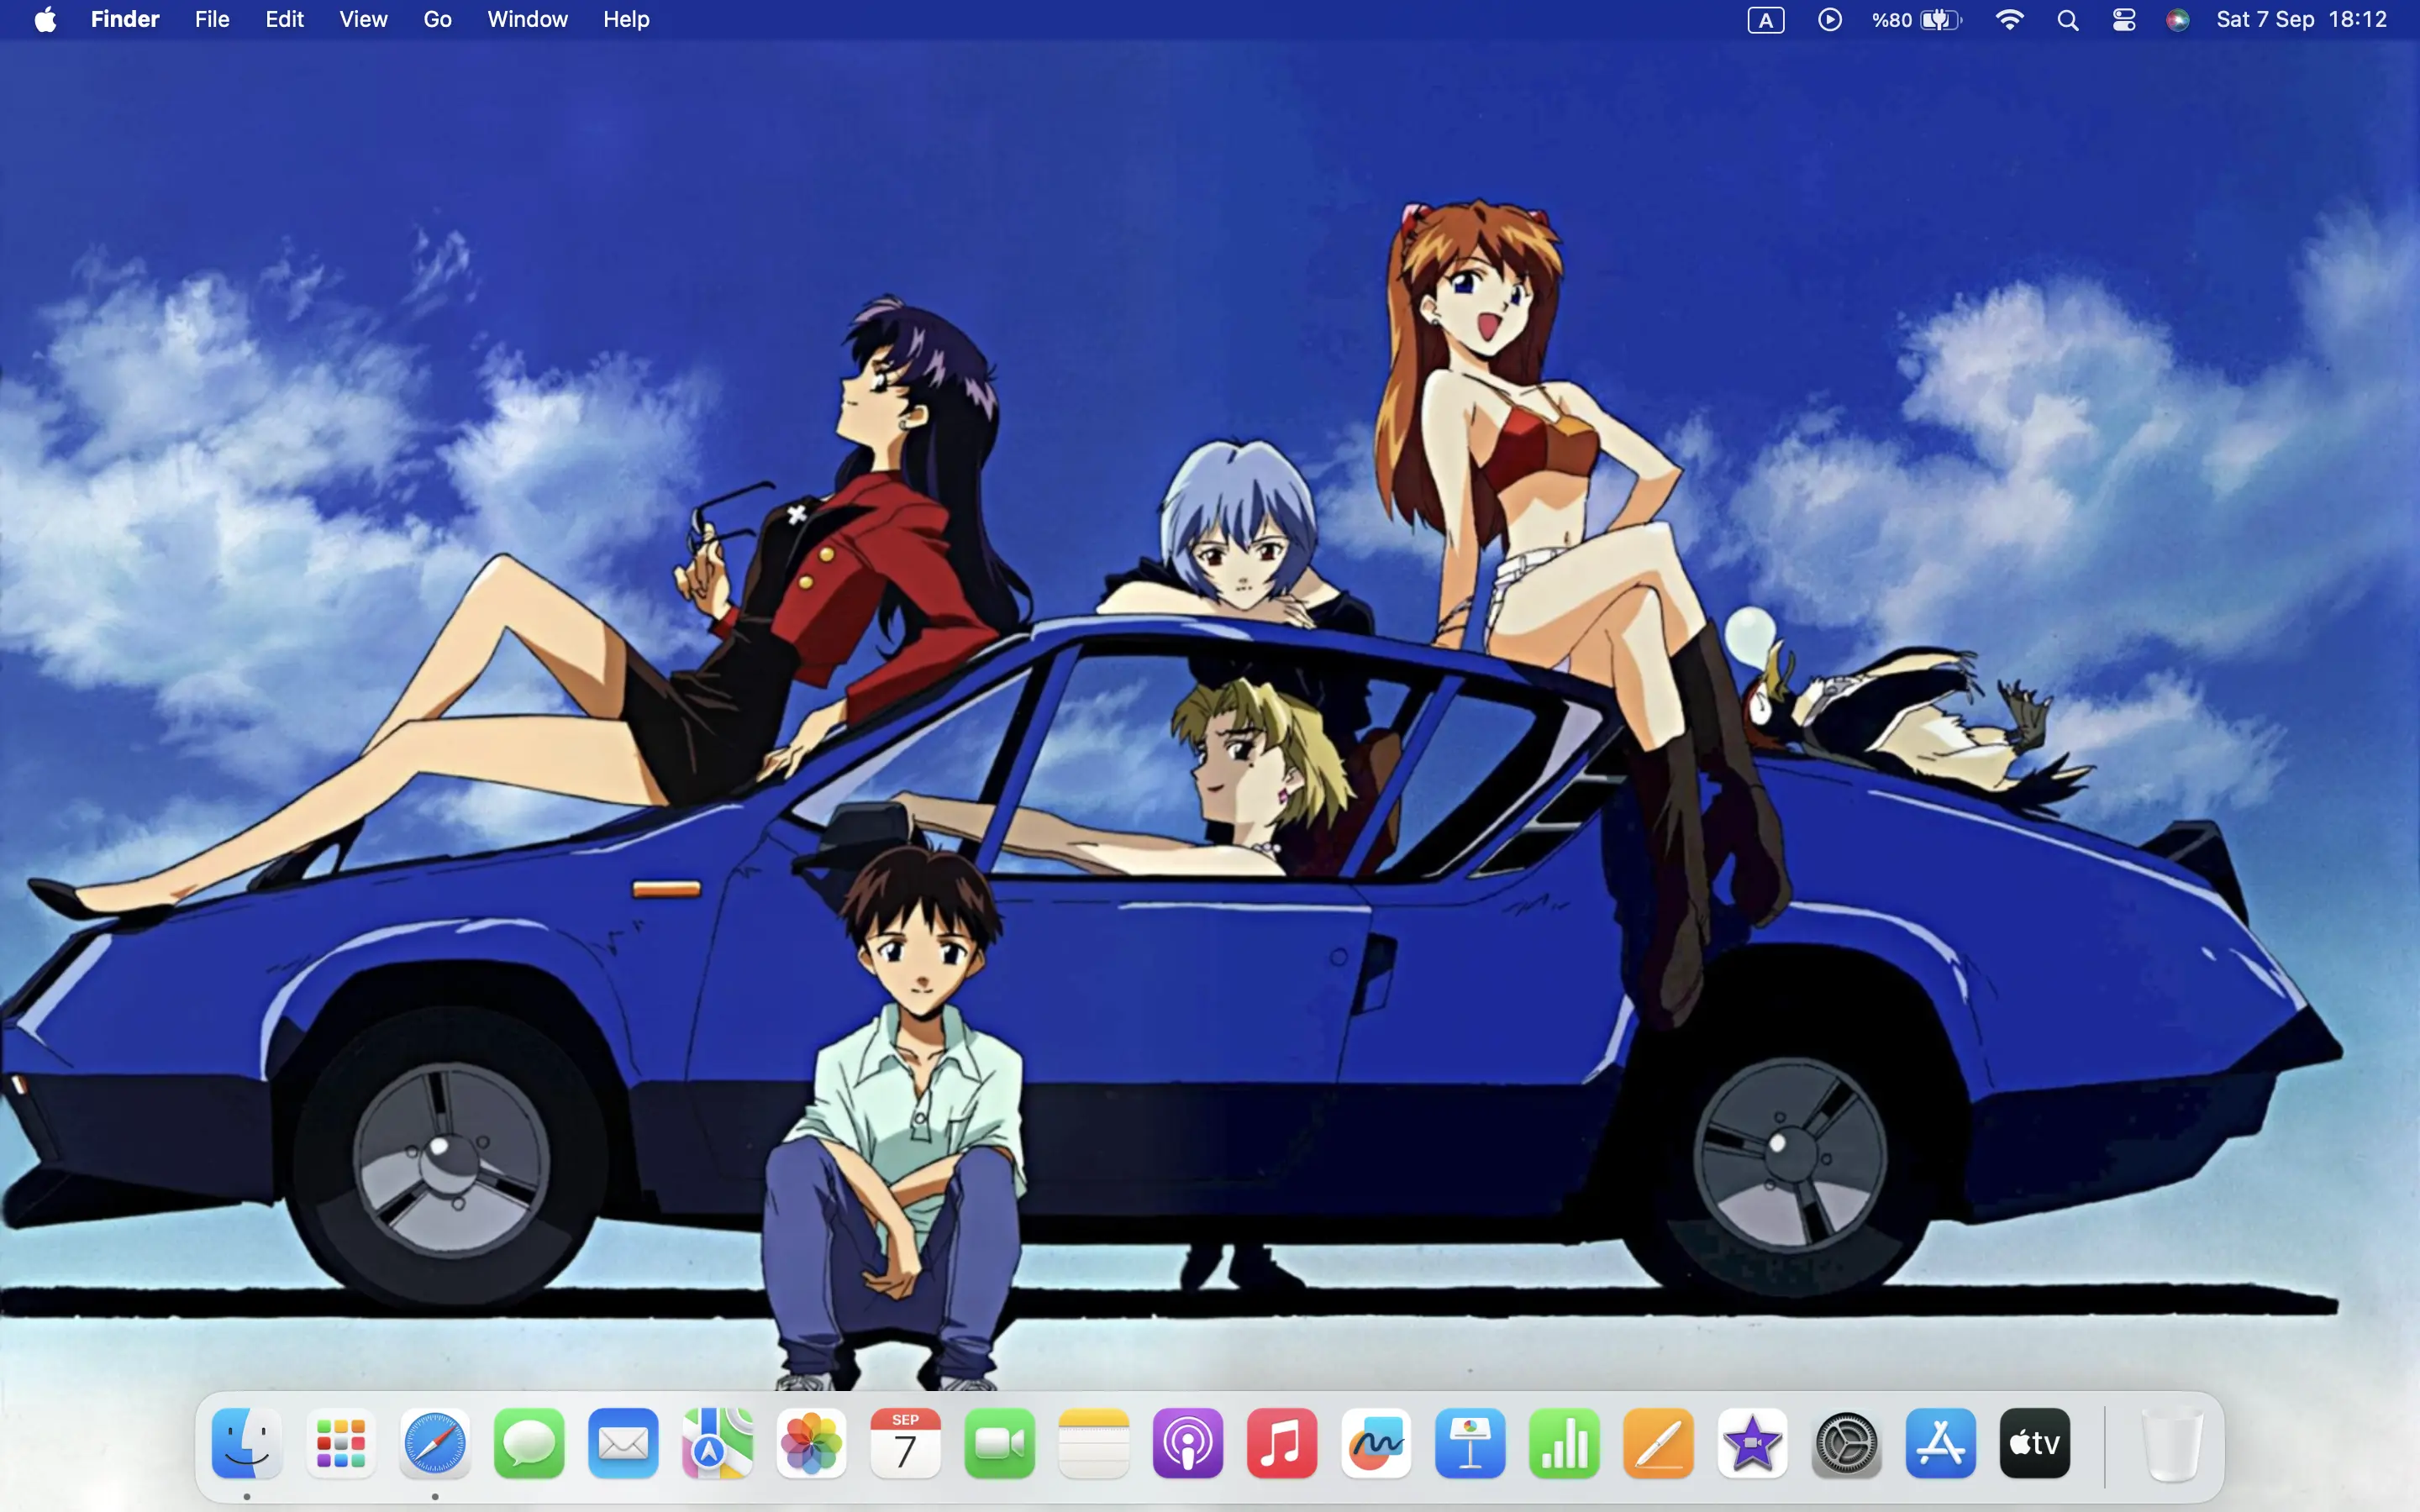Viewport: 2420px width, 1512px height.
Task: Open the Numbers app
Action: point(1565,1443)
